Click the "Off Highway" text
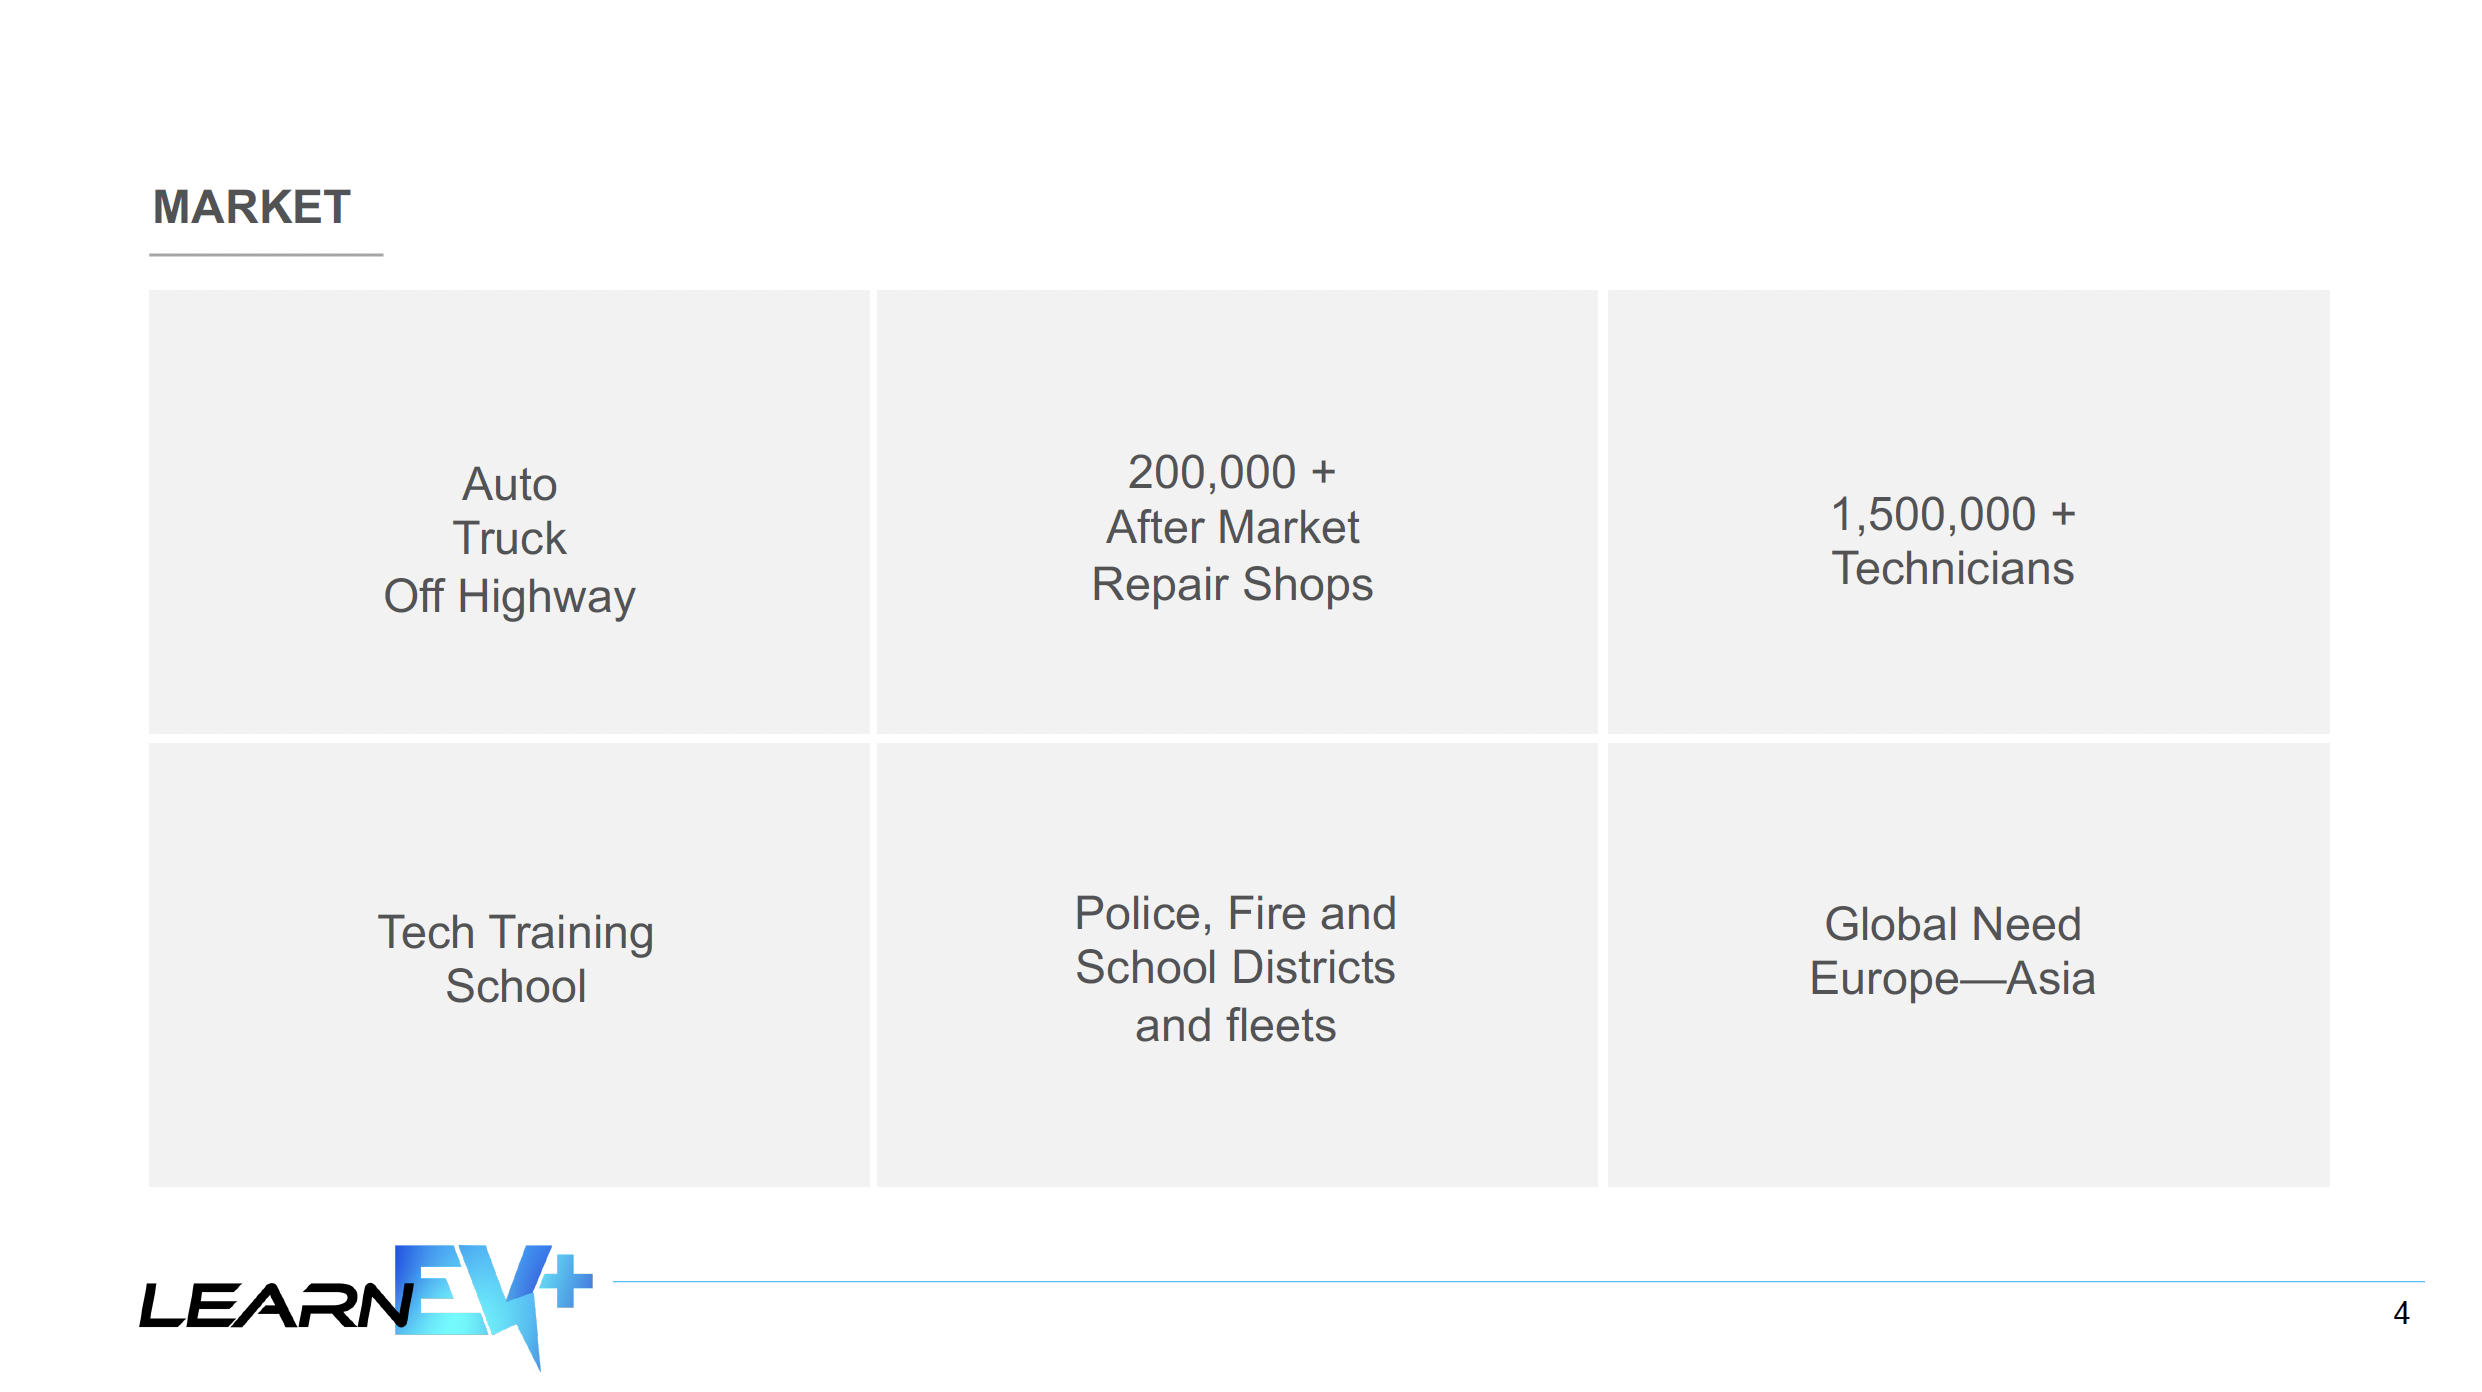Image resolution: width=2482 pixels, height=1392 pixels. click(x=509, y=597)
